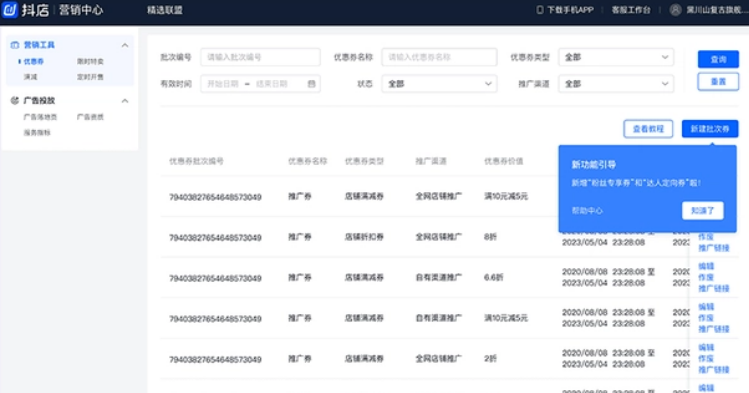Click the 优惠券批次编号 column header
Viewport: 749px width, 393px height.
tap(196, 161)
